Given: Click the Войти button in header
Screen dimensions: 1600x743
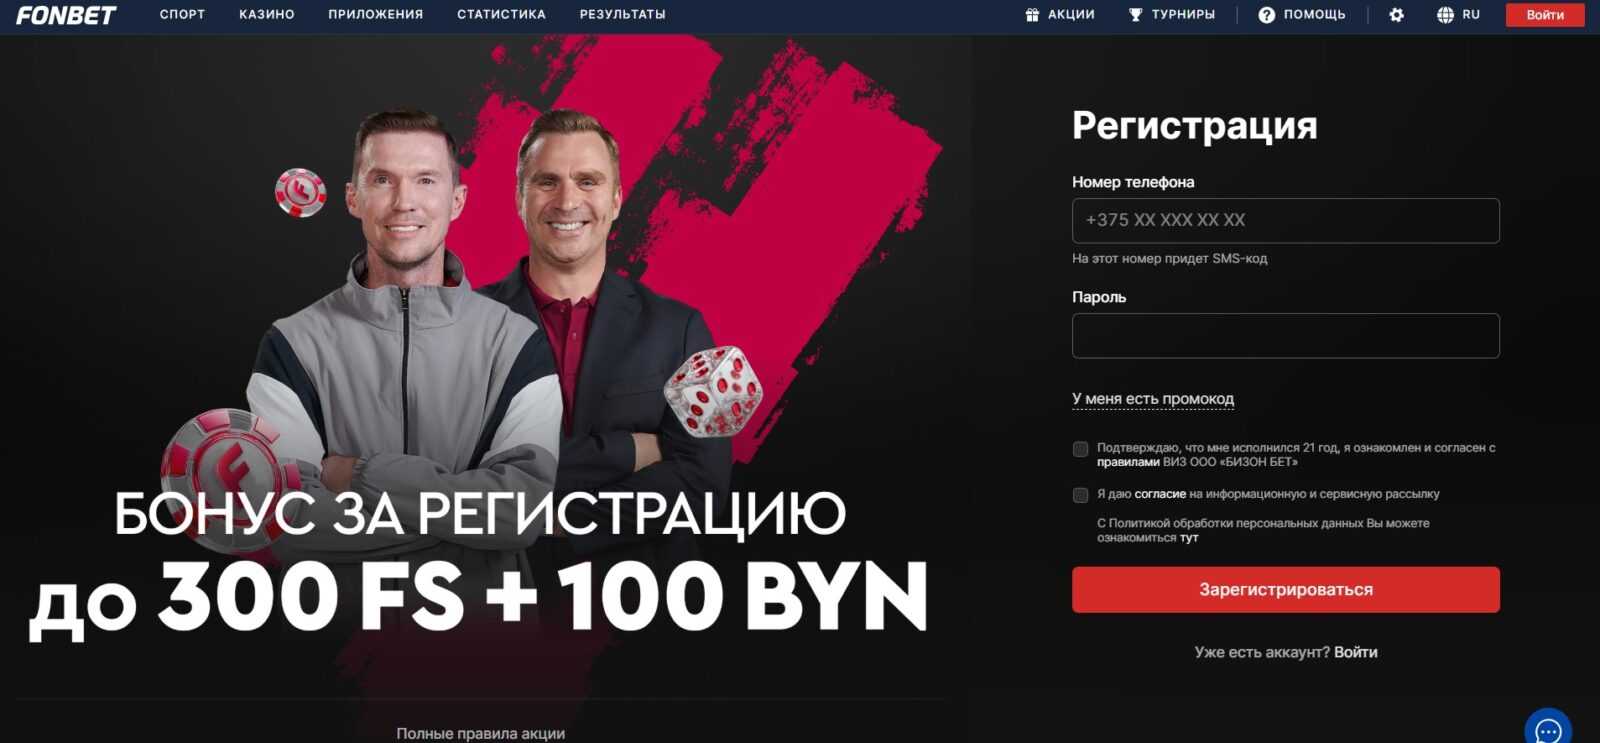Looking at the screenshot, I should tap(1545, 15).
